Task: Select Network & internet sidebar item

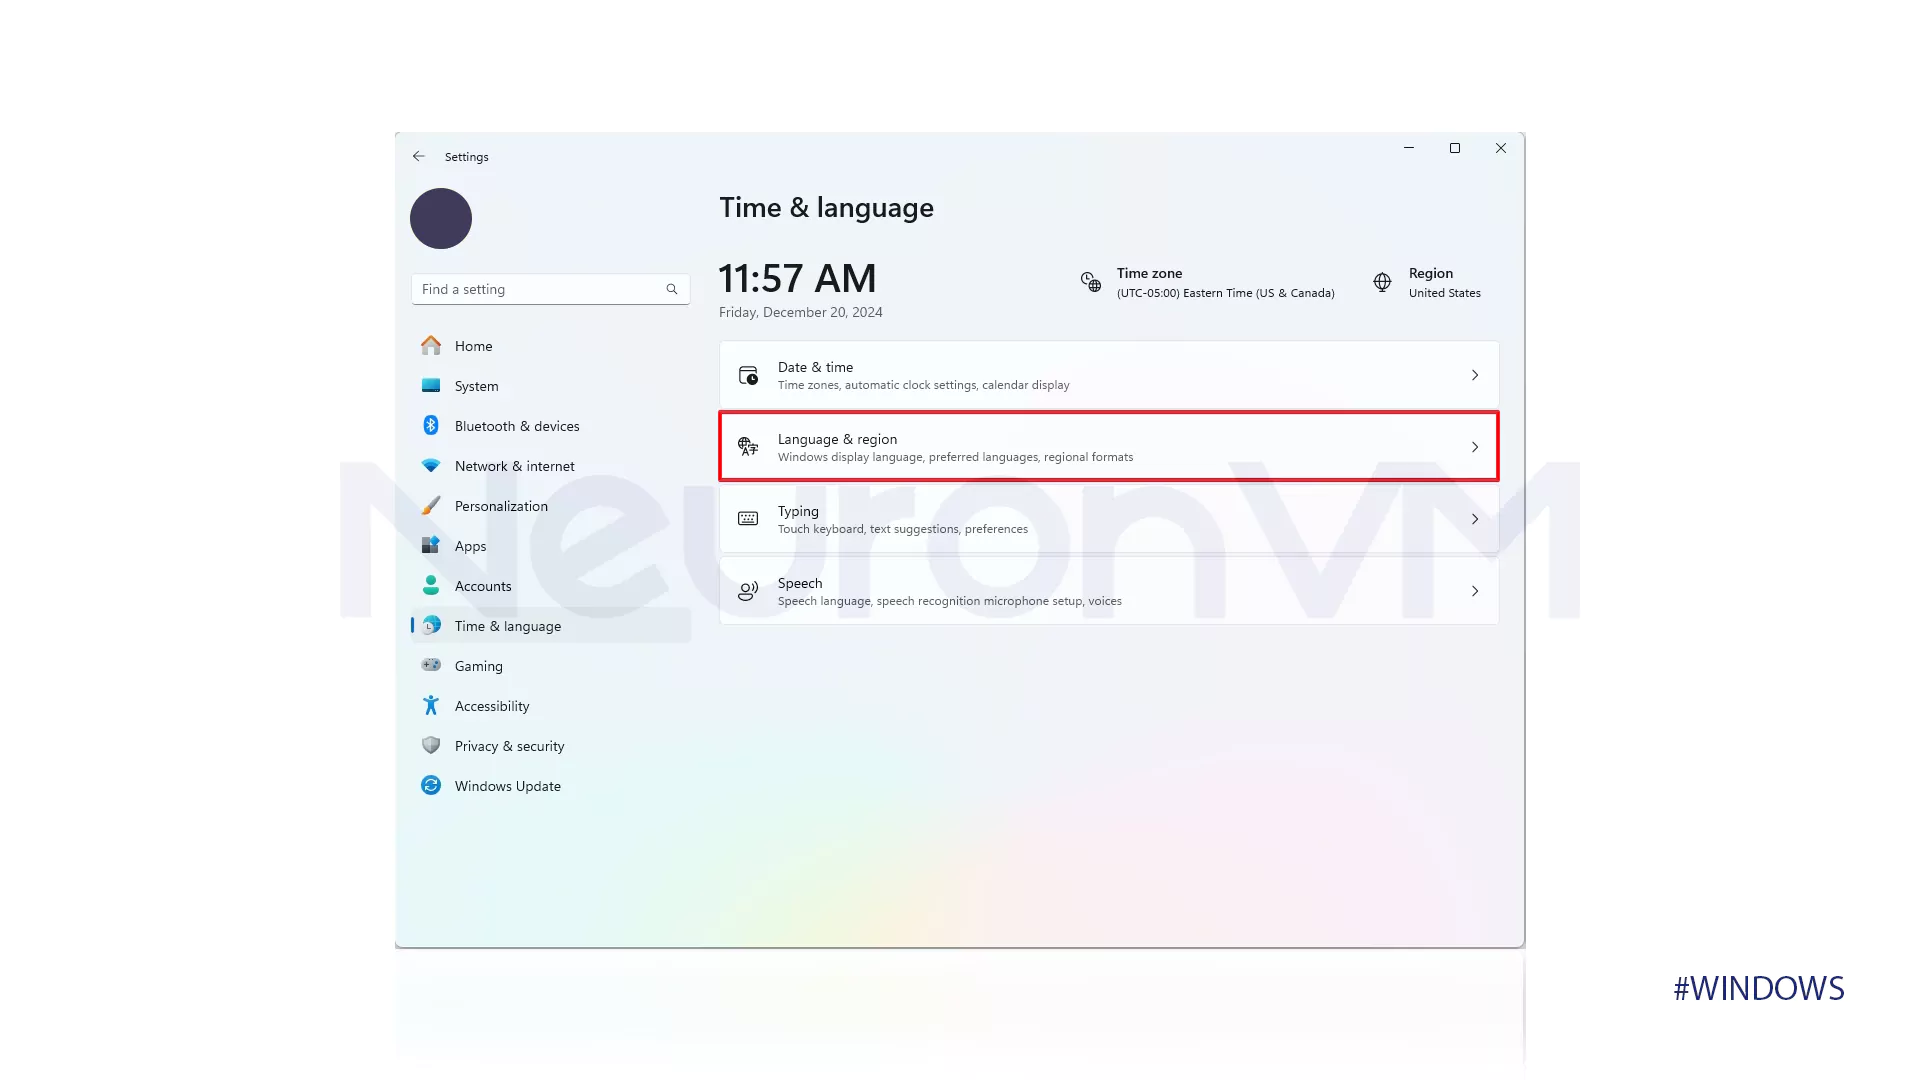Action: (x=514, y=464)
